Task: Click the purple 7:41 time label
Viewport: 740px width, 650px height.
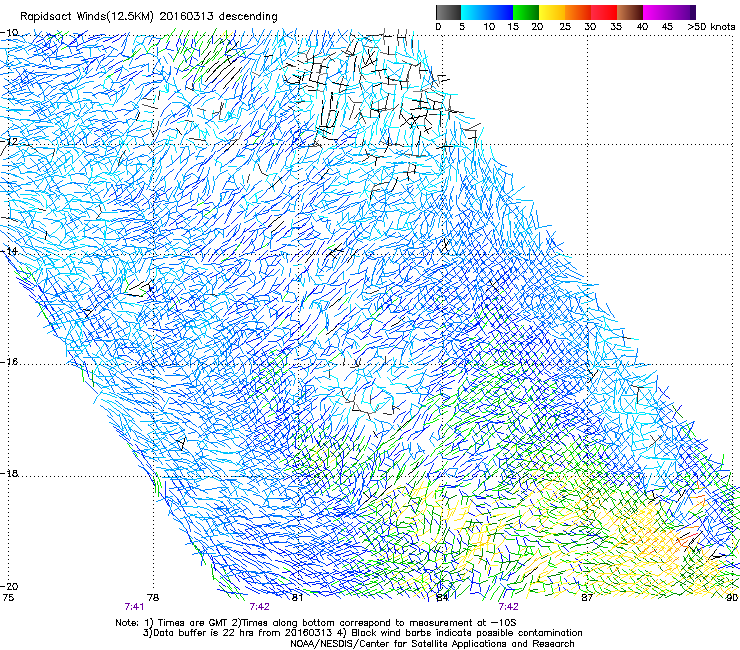Action: click(134, 607)
